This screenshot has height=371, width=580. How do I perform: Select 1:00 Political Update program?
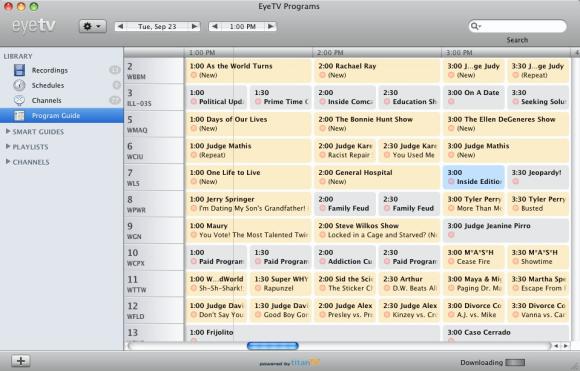216,97
